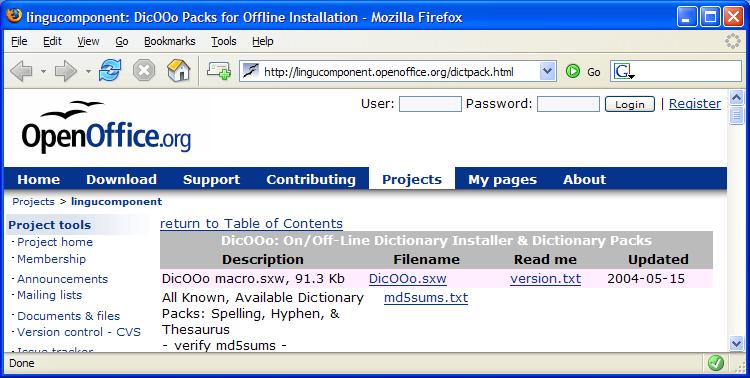Screen dimensions: 750x378
Task: Follow the Register link
Action: click(695, 103)
